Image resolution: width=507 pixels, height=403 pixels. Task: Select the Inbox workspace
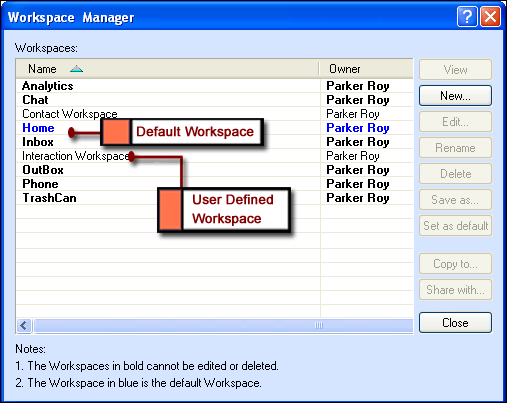[38, 142]
